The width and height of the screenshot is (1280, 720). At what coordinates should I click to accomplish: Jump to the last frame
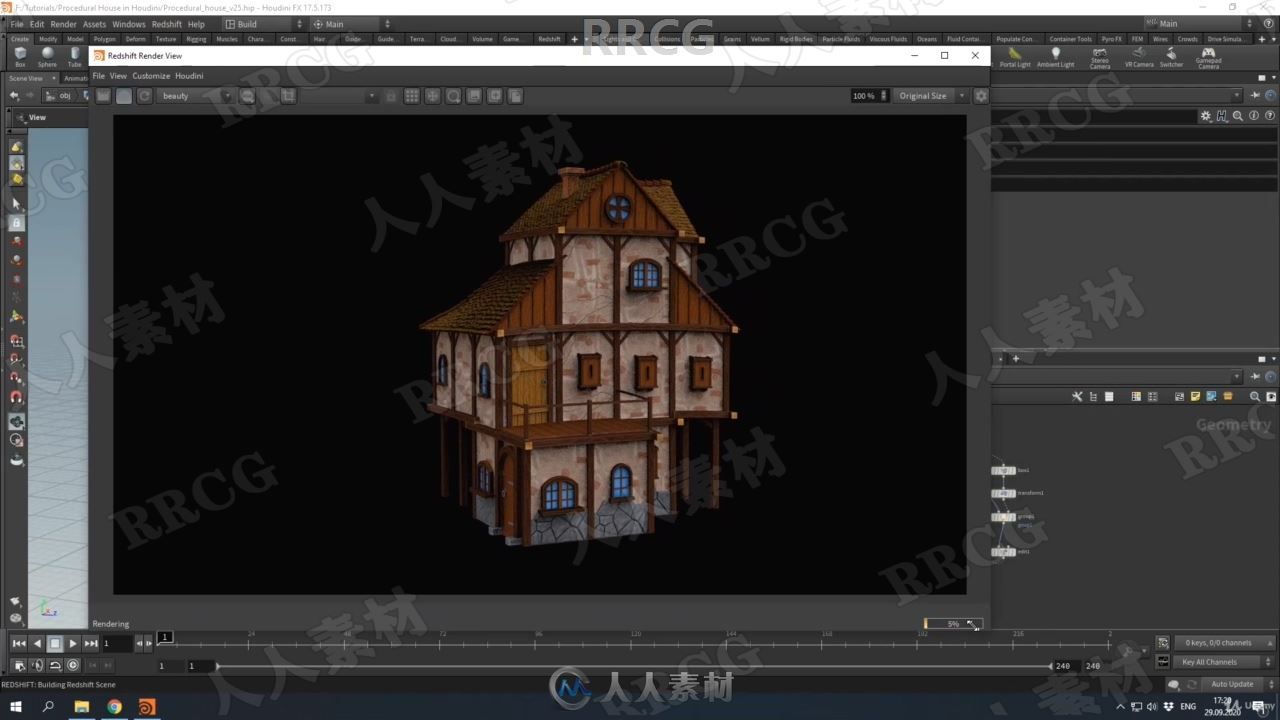pos(91,644)
